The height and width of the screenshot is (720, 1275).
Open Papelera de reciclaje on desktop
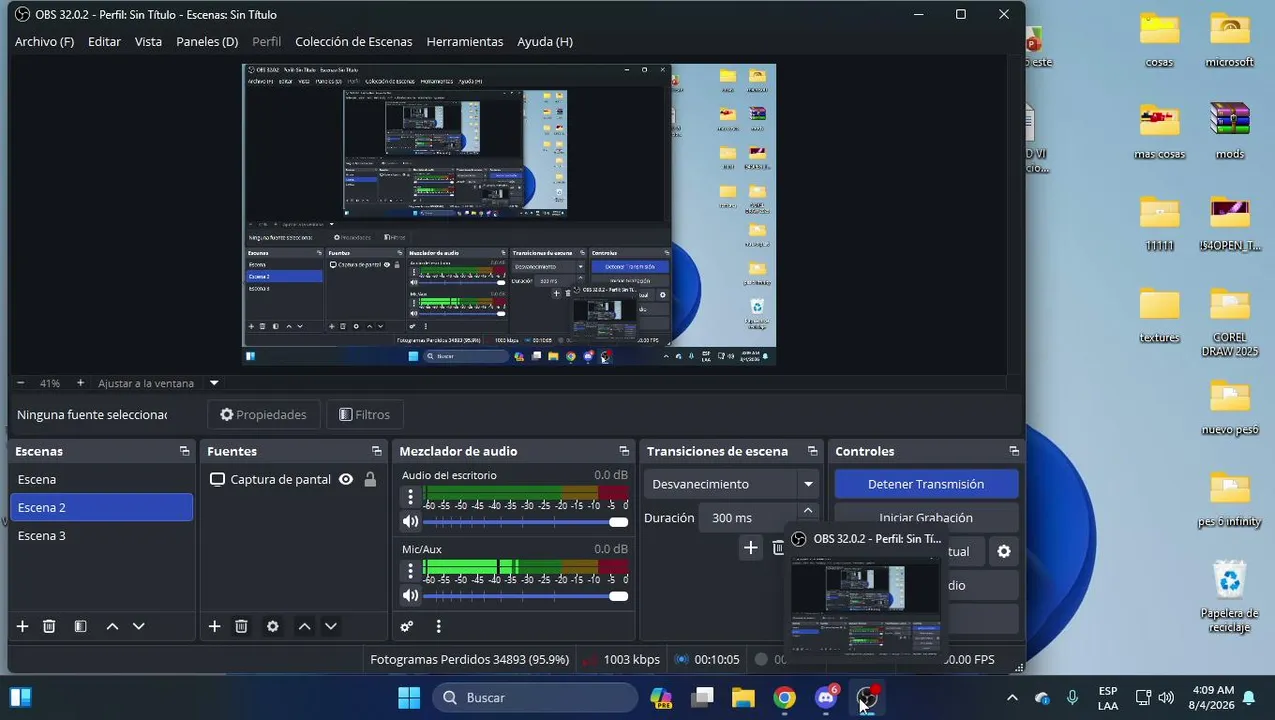pos(1229,597)
